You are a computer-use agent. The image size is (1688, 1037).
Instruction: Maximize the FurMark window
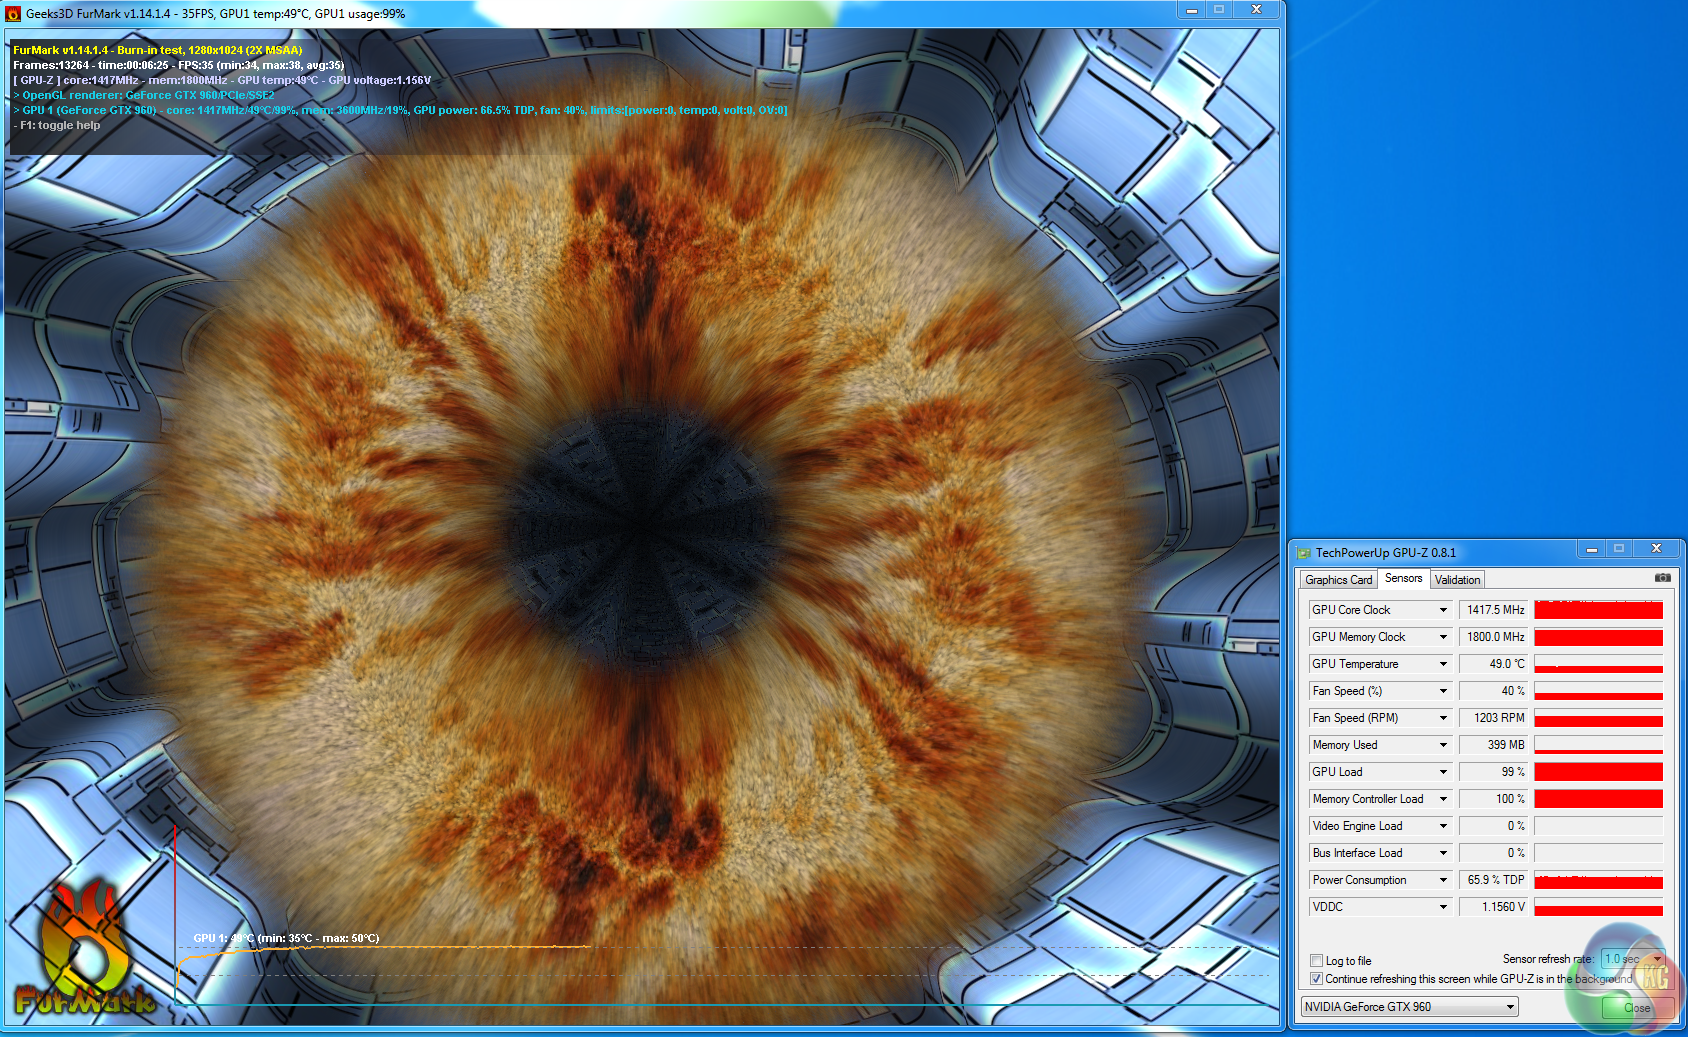(x=1219, y=10)
